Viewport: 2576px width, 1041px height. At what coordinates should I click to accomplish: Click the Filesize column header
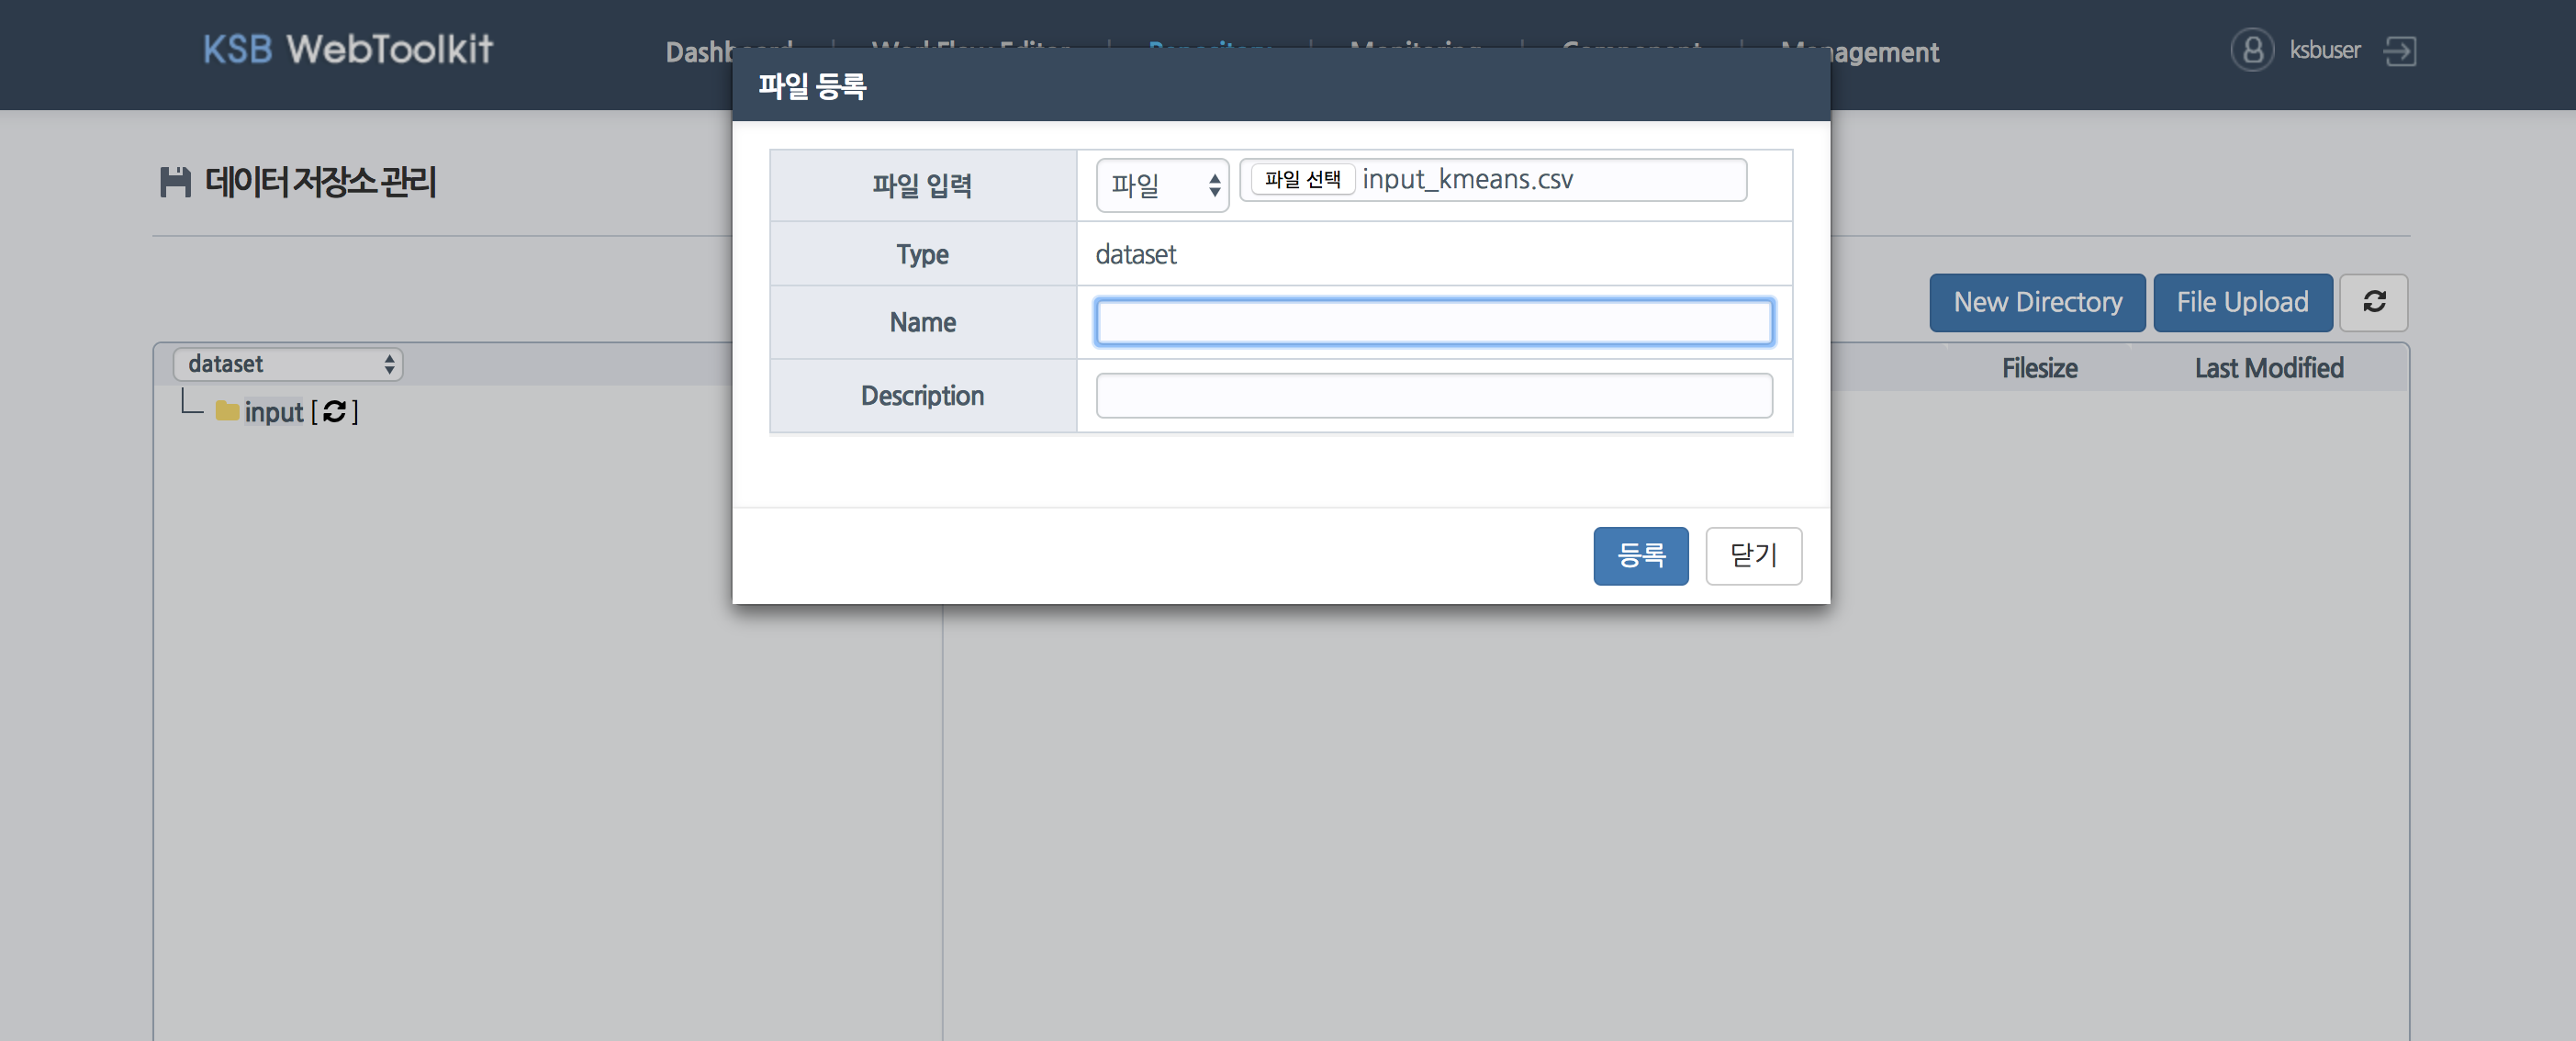tap(2039, 368)
